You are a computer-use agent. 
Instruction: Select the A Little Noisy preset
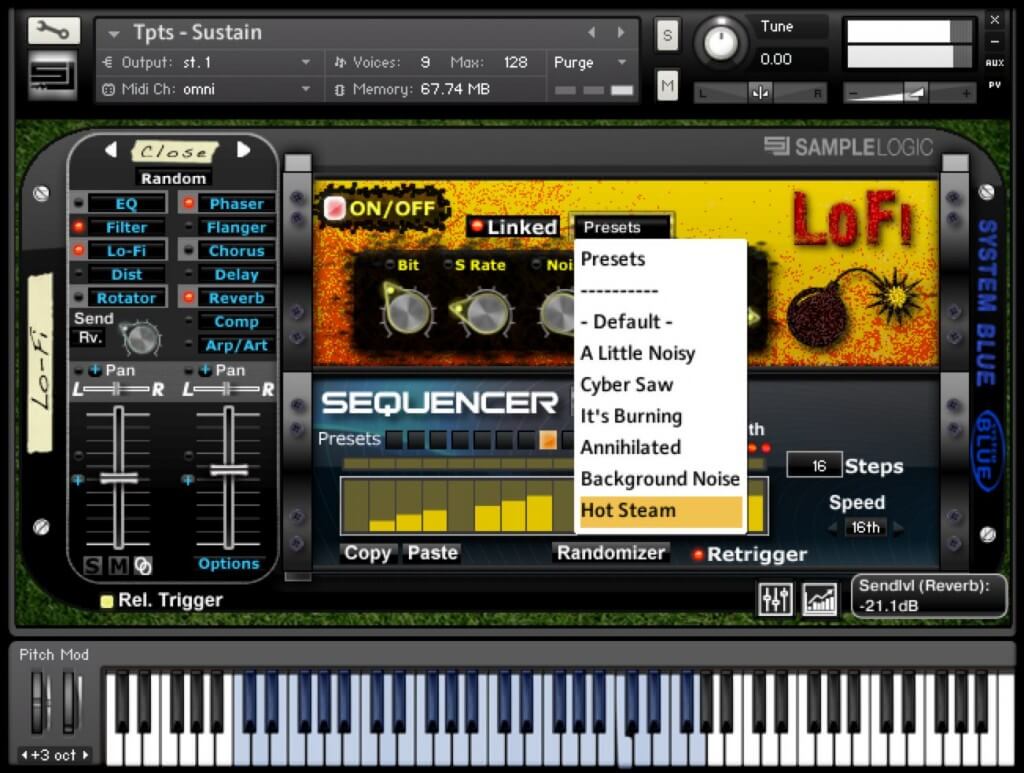click(660, 353)
